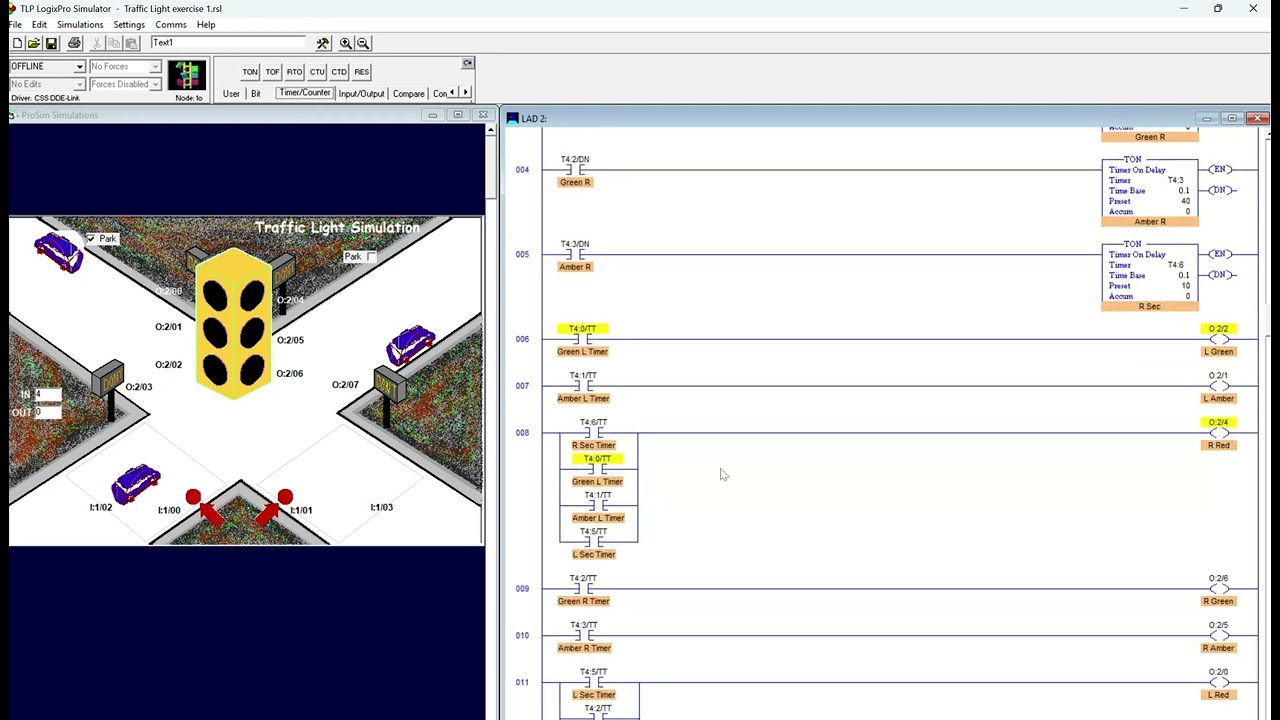
Task: Select the O:2/2 L Green output coil
Action: [1218, 340]
